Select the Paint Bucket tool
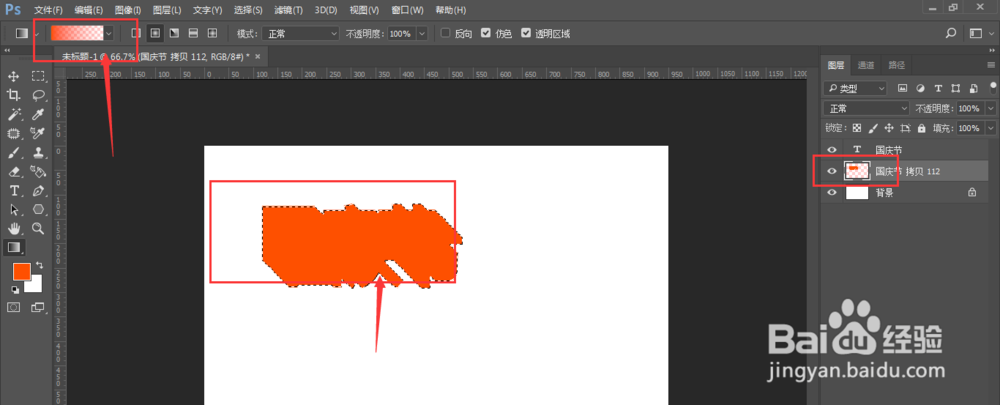The width and height of the screenshot is (1000, 405). click(38, 172)
